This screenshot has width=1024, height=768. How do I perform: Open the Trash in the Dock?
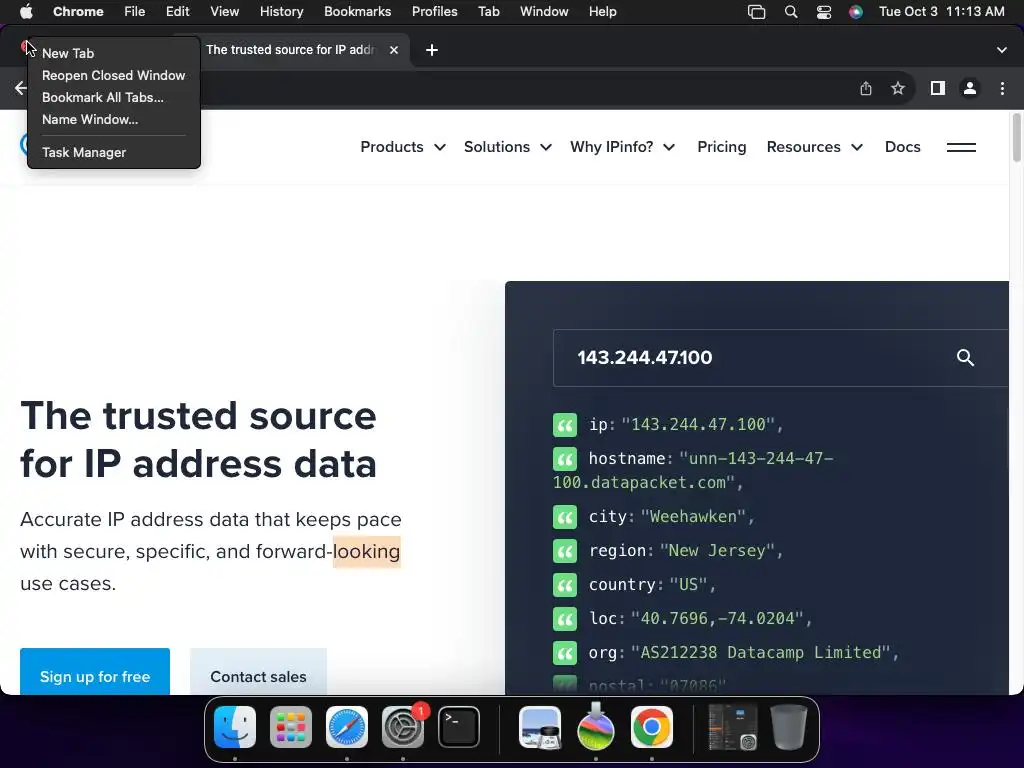point(788,727)
